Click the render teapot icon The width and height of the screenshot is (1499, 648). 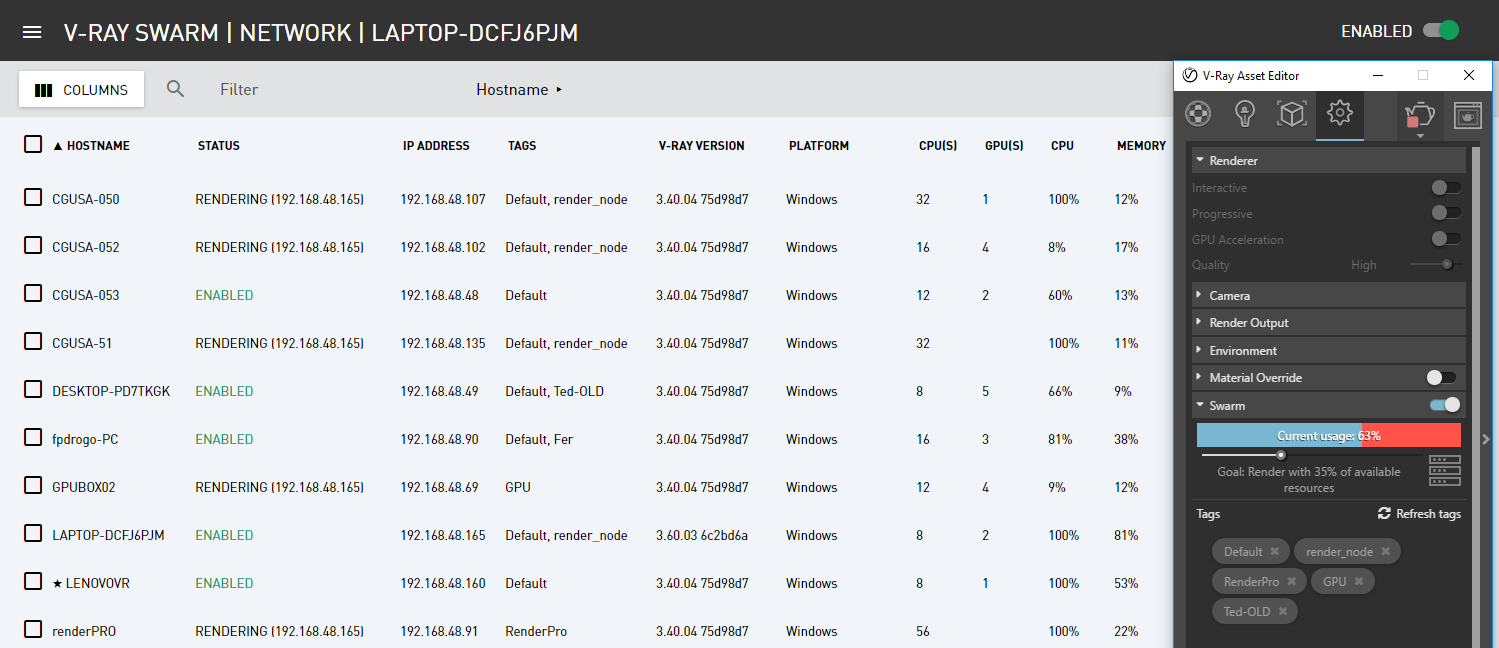point(1420,114)
